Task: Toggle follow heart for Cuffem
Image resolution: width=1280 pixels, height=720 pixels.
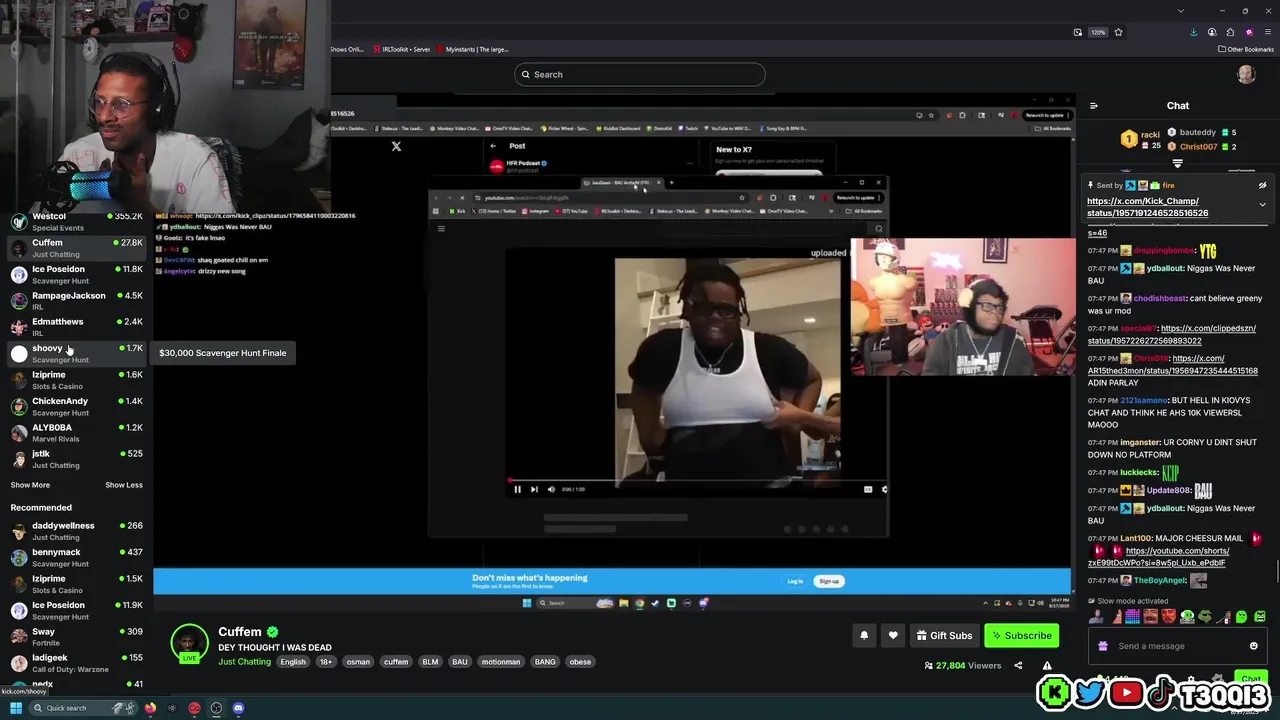Action: tap(893, 635)
